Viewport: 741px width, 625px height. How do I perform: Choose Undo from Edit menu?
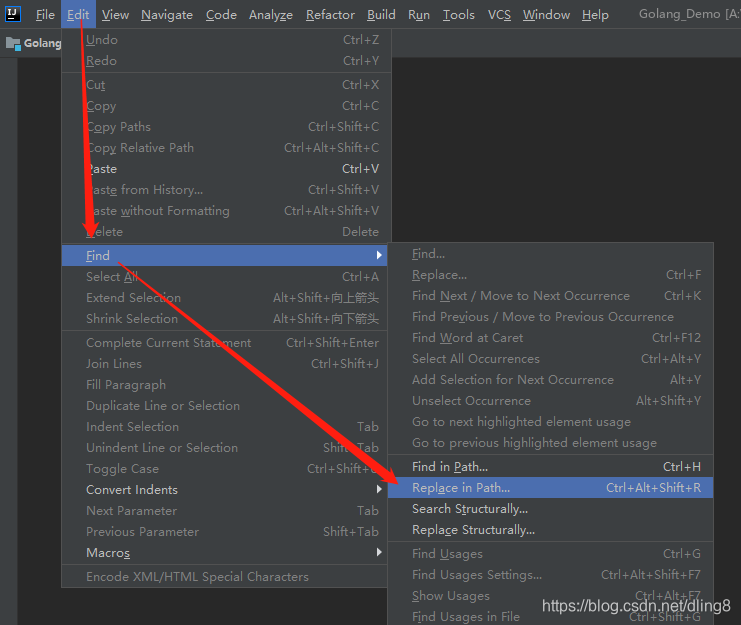[226, 40]
